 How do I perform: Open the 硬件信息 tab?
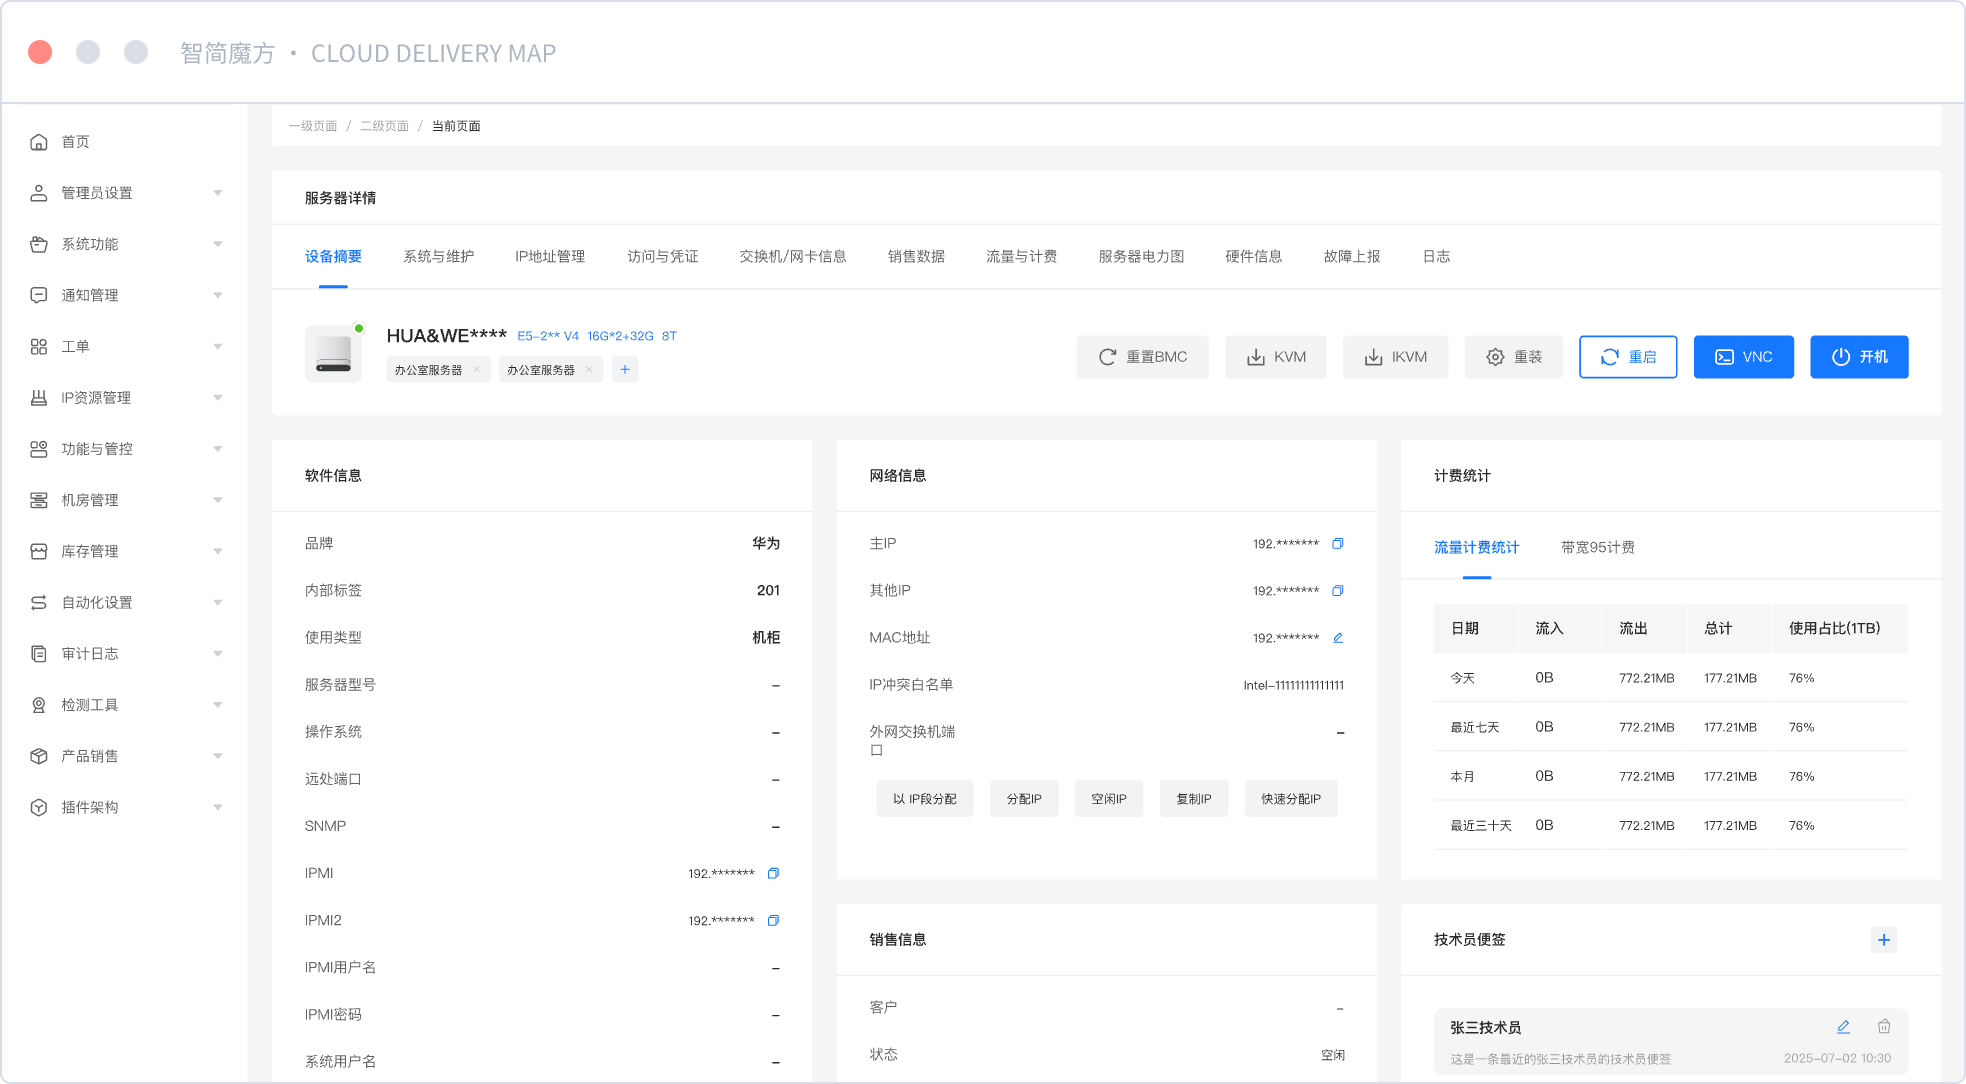[1254, 257]
